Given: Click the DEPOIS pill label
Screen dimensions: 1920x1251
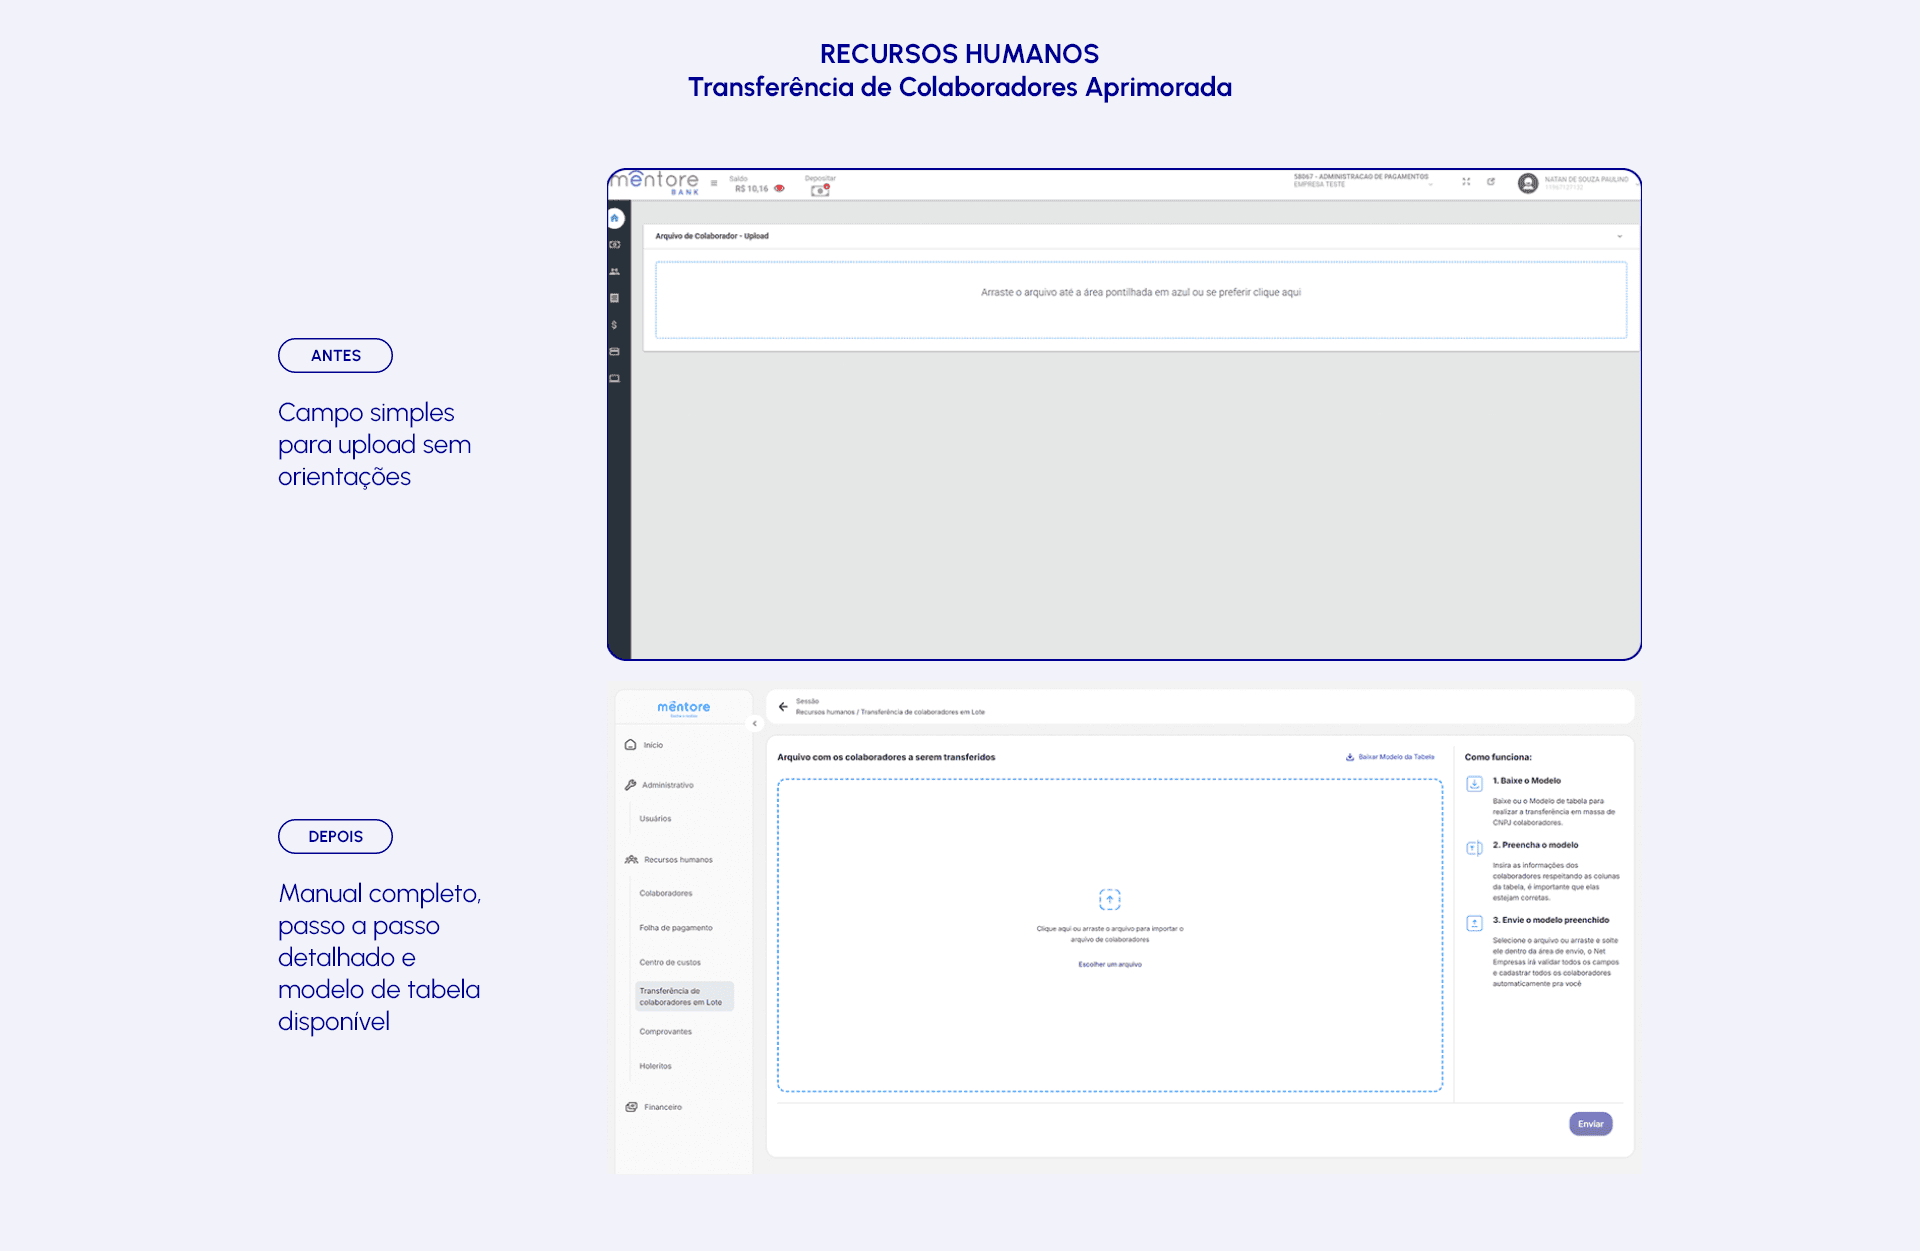Looking at the screenshot, I should [x=335, y=837].
